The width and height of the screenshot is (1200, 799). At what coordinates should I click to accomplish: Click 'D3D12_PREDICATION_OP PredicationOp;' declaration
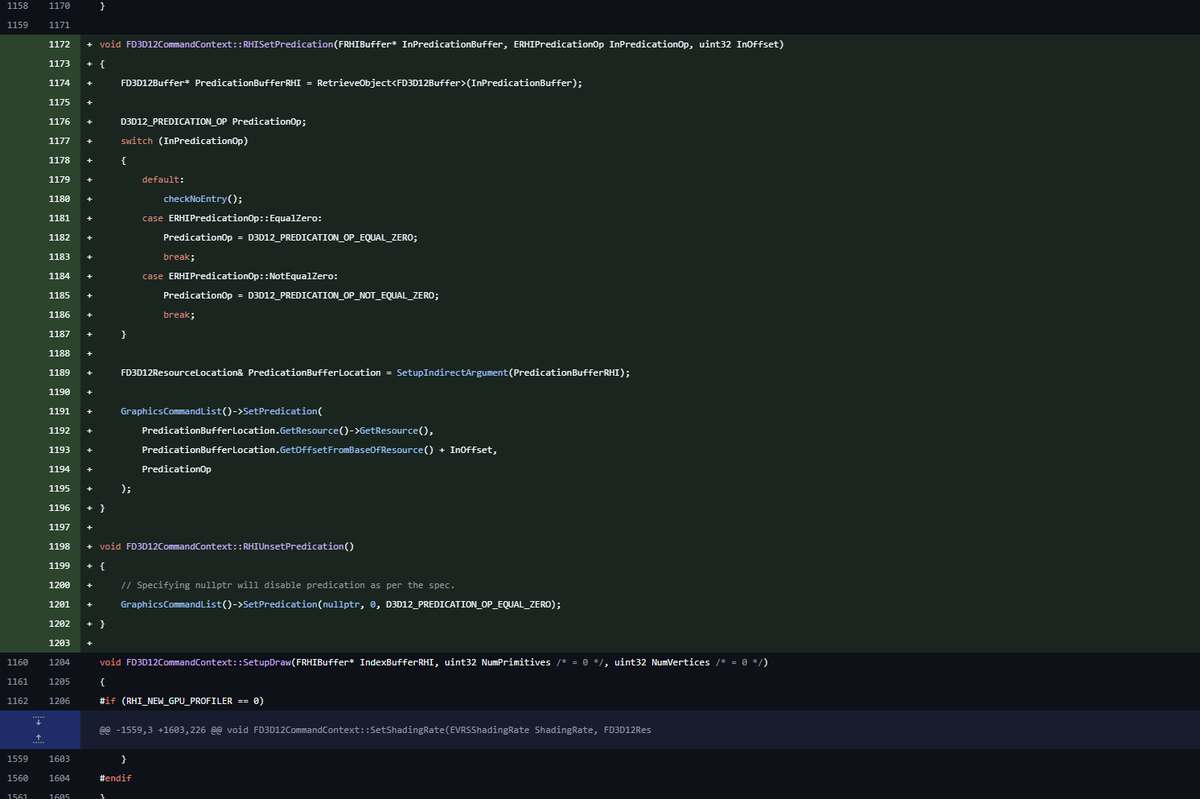click(x=213, y=122)
